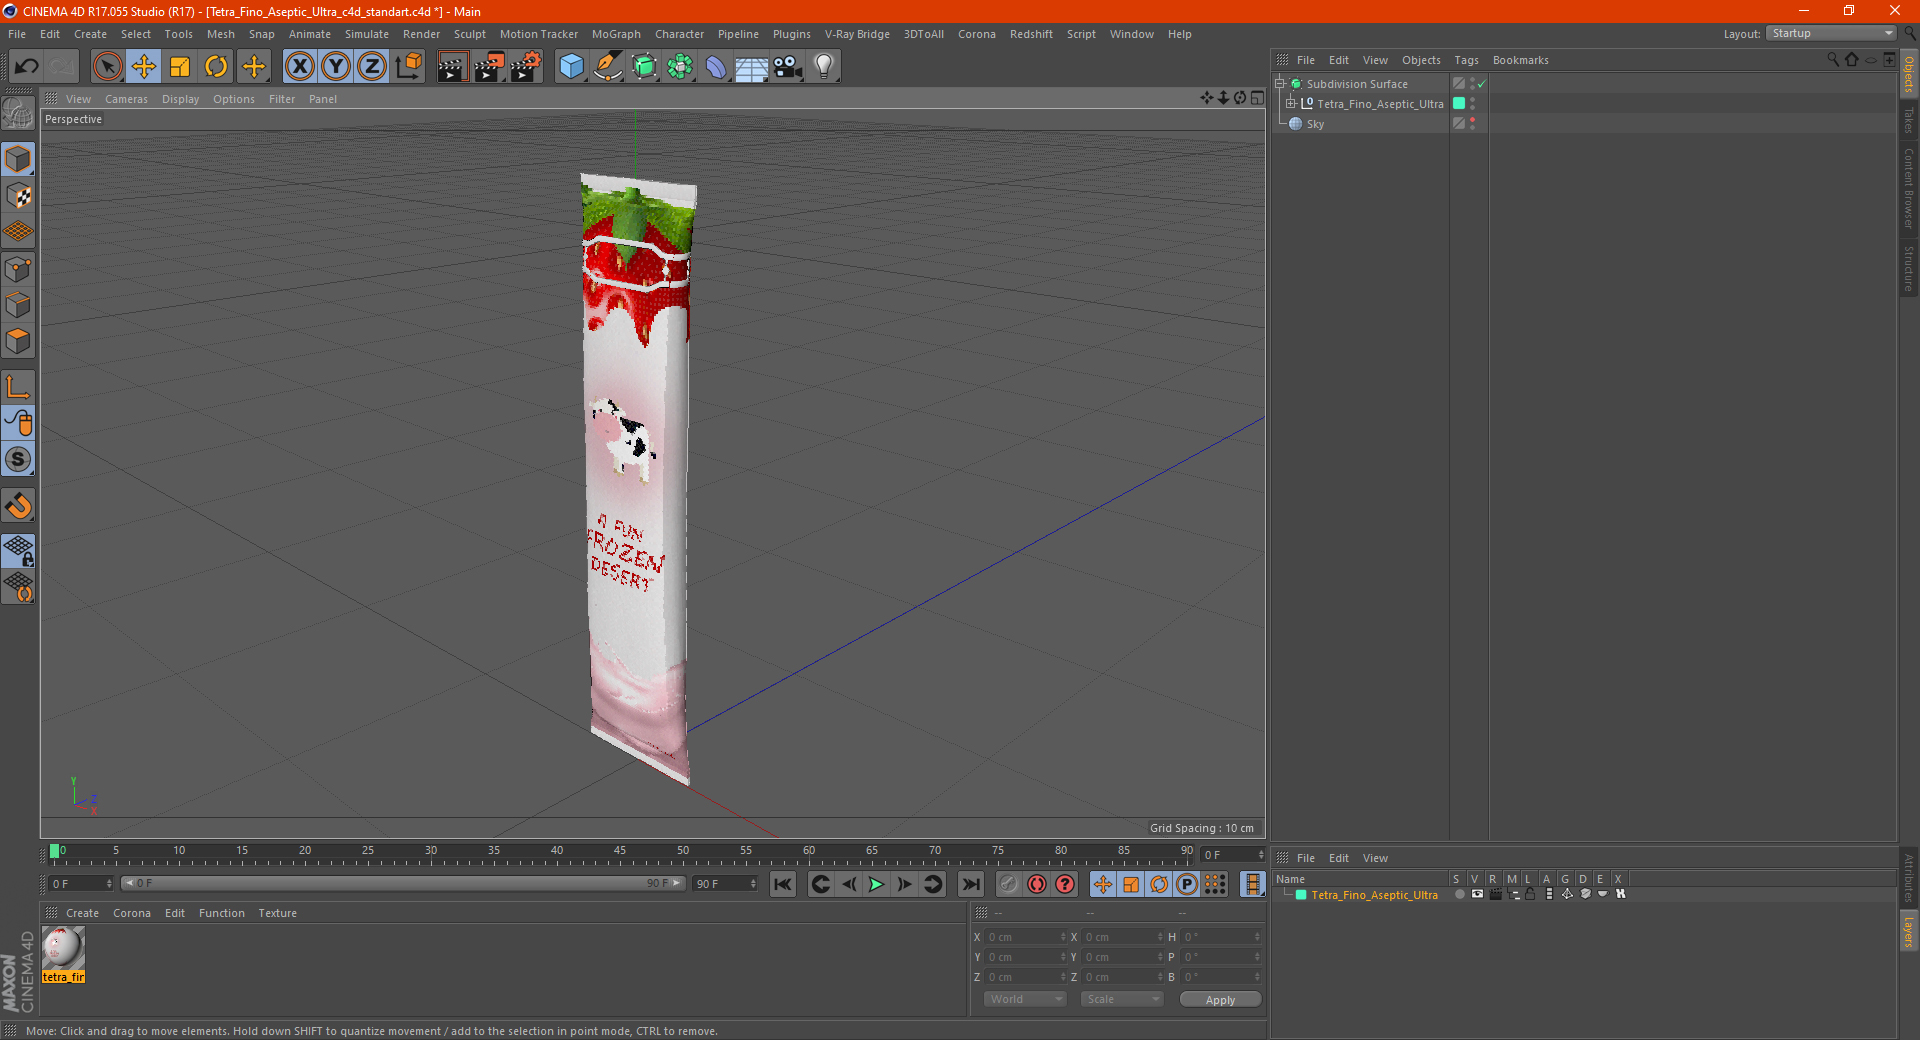The width and height of the screenshot is (1920, 1040).
Task: Open the Layout Startup dropdown
Action: coord(1831,33)
